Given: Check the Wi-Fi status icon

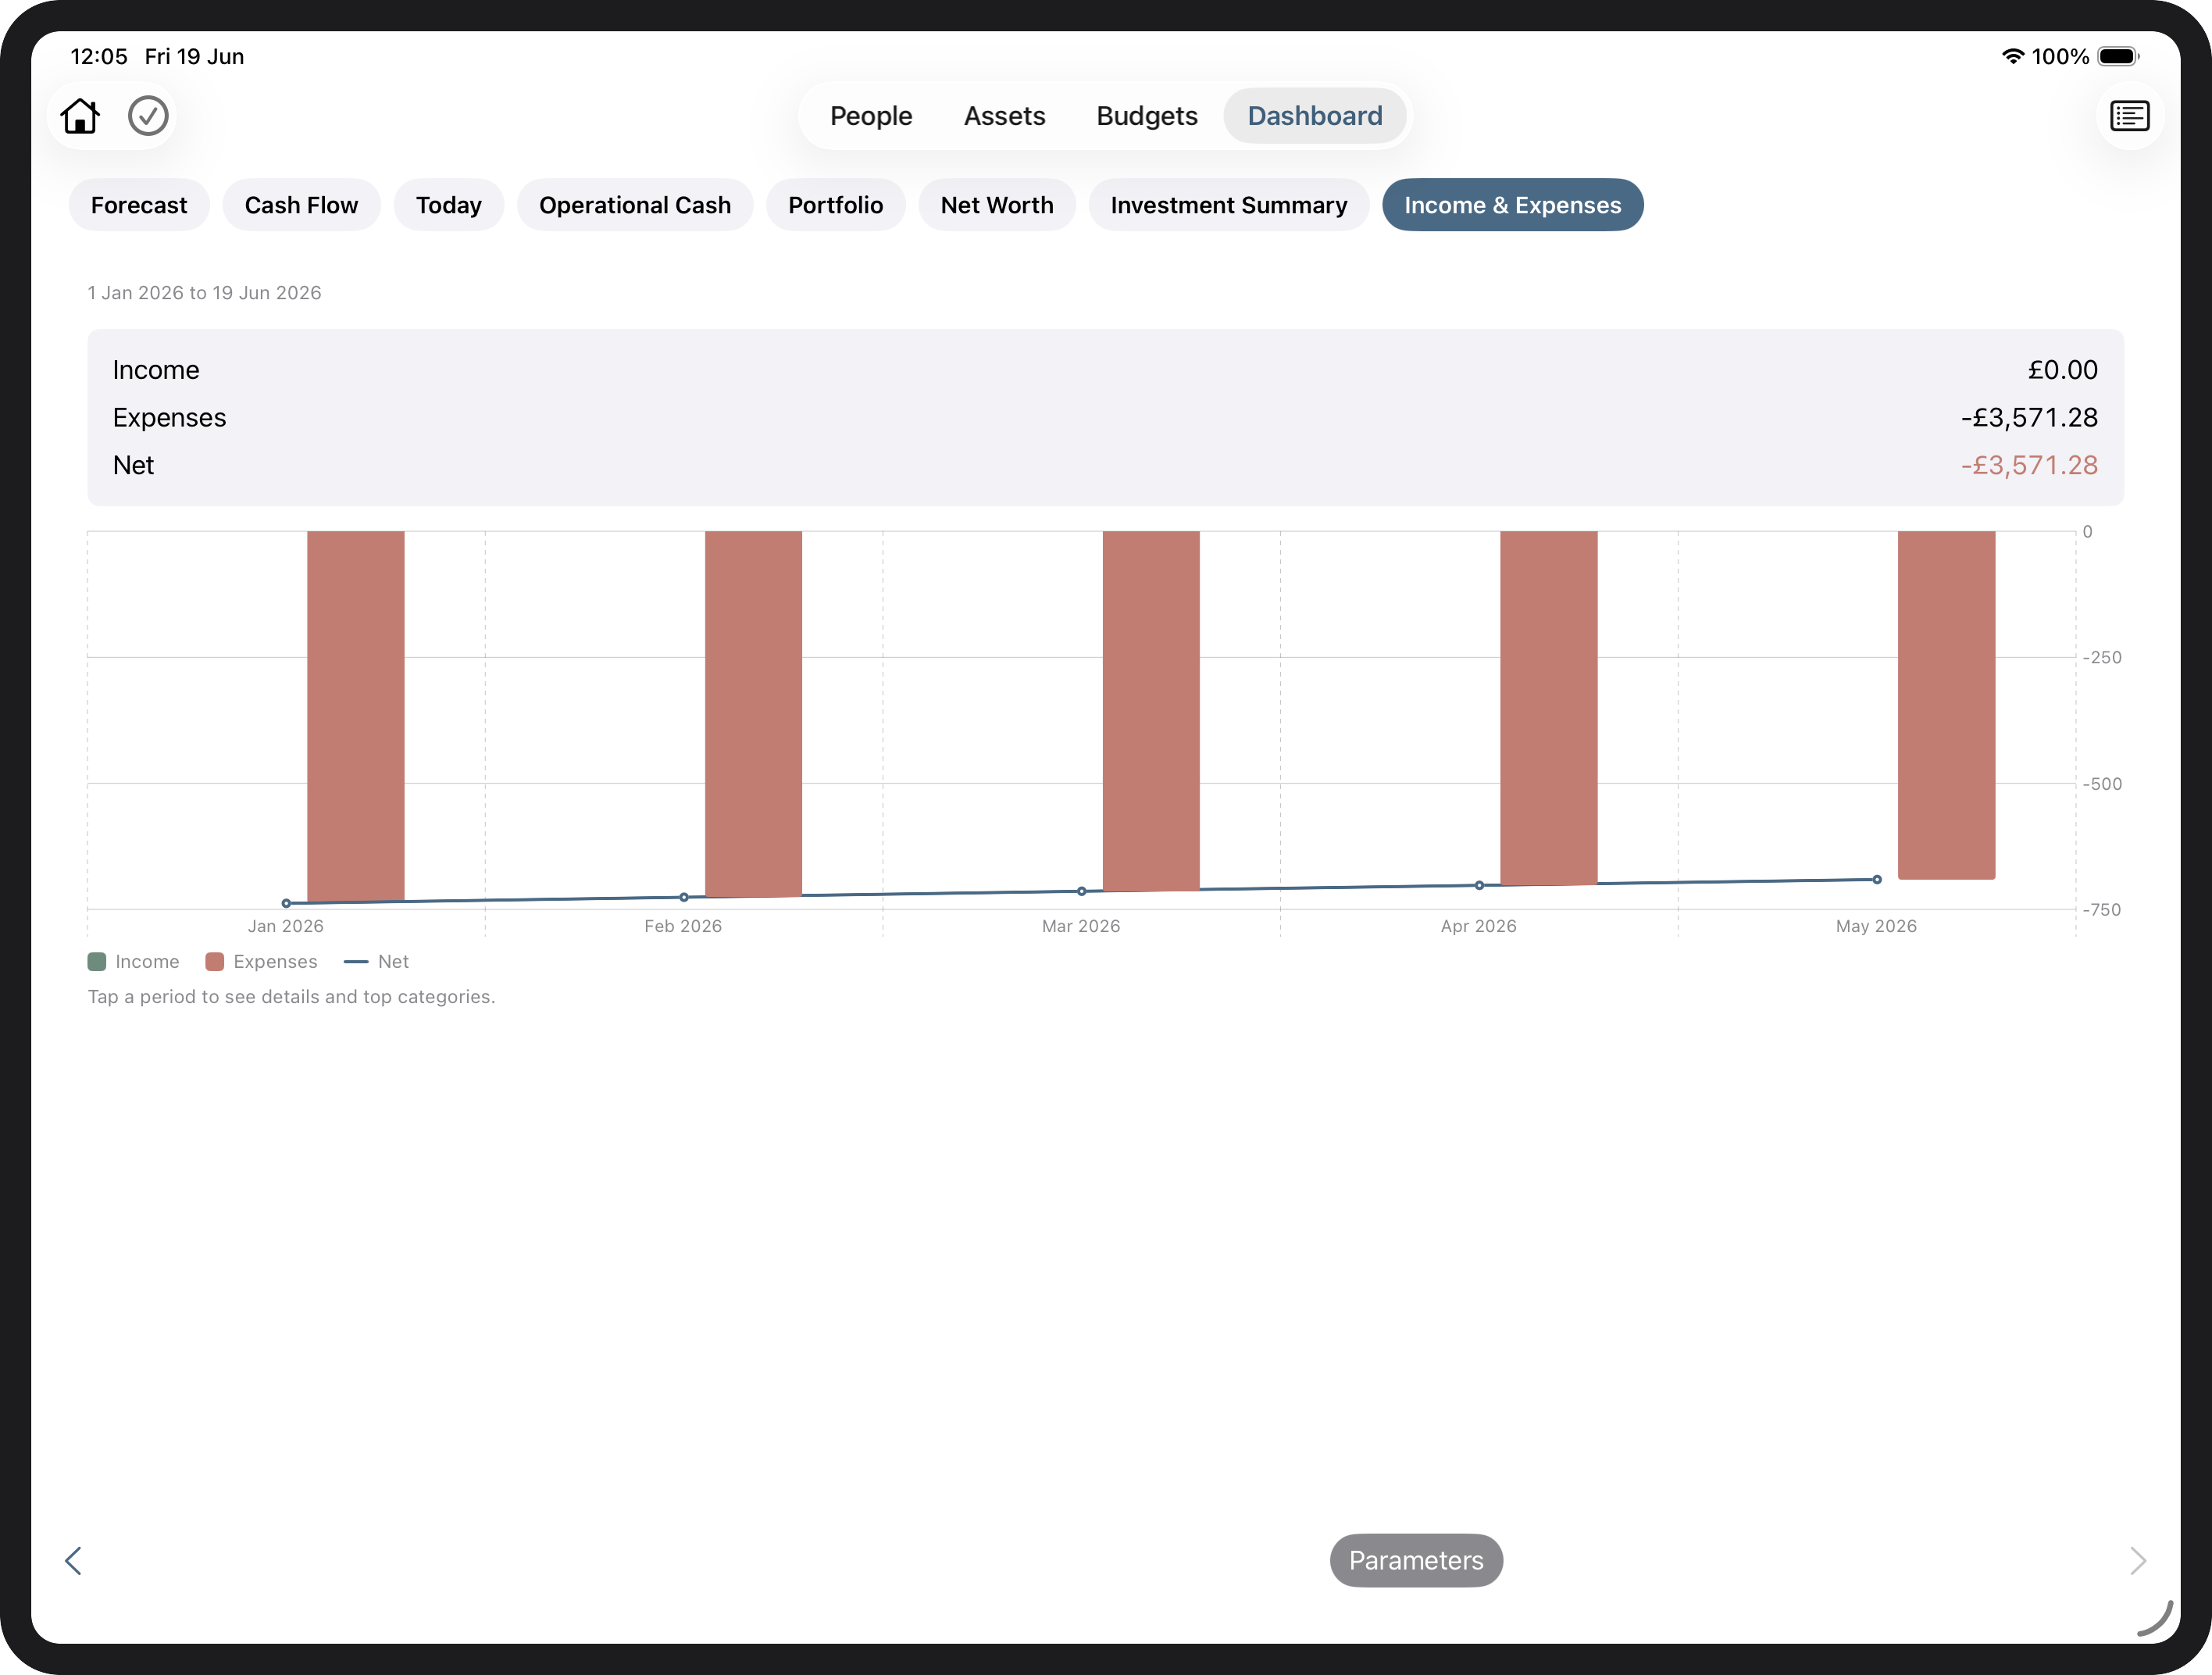Looking at the screenshot, I should 2012,56.
